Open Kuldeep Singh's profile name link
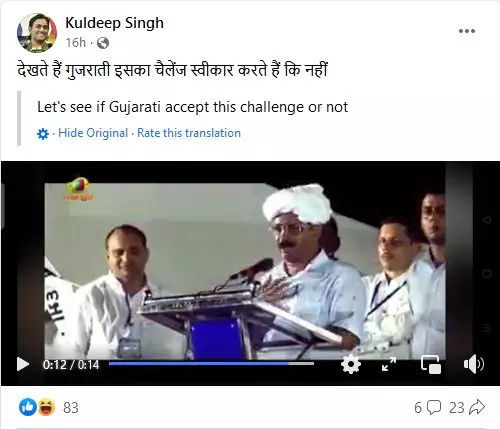This screenshot has width=500, height=429. coord(114,23)
